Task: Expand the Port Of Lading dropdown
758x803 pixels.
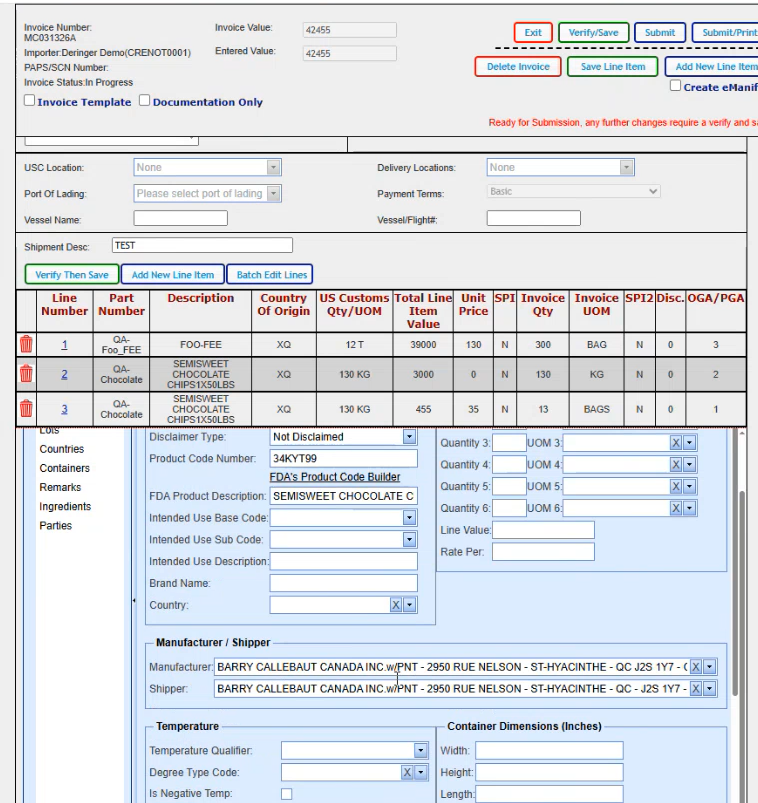Action: [273, 194]
